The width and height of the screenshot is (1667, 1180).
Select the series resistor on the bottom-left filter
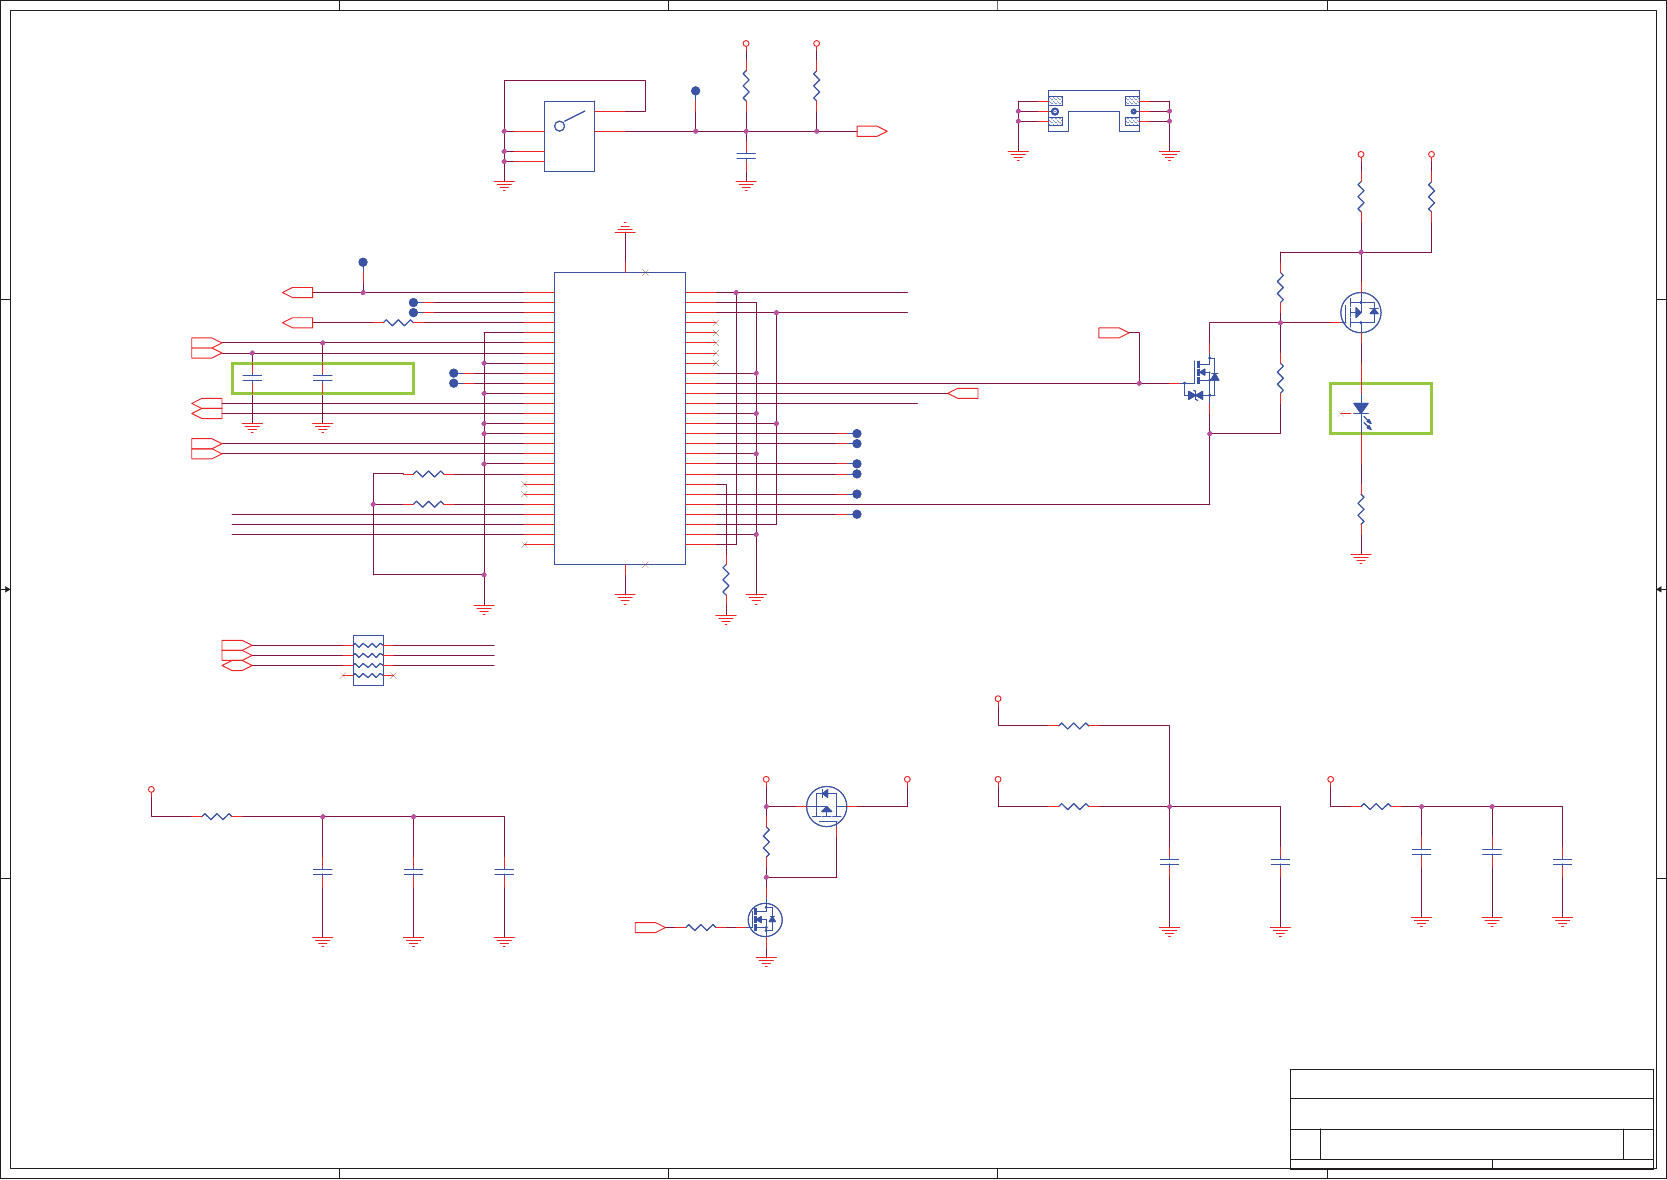217,817
